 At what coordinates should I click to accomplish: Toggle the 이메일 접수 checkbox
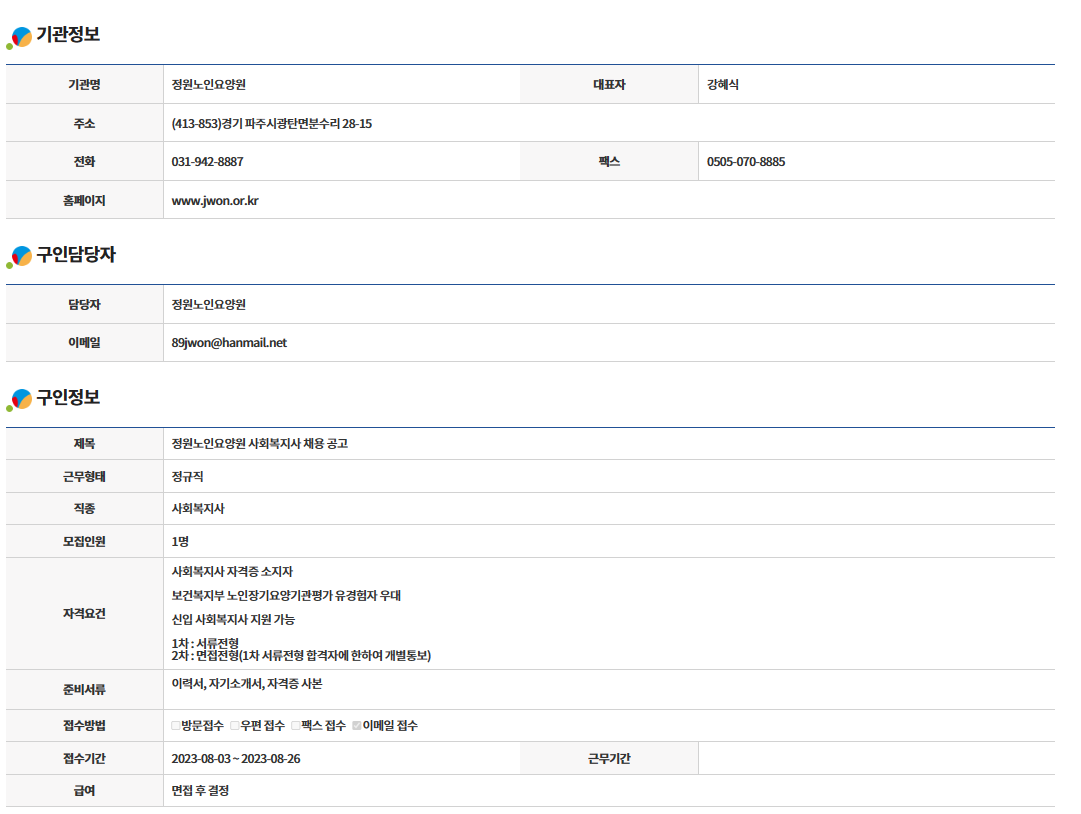pyautogui.click(x=357, y=726)
